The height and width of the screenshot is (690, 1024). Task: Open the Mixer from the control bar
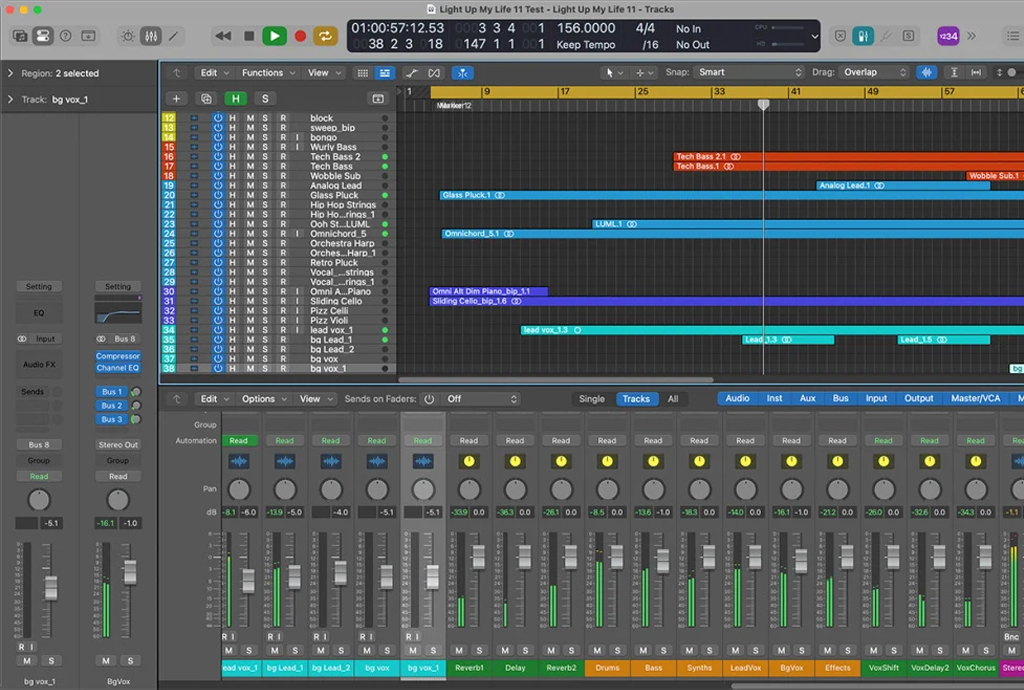coord(151,36)
